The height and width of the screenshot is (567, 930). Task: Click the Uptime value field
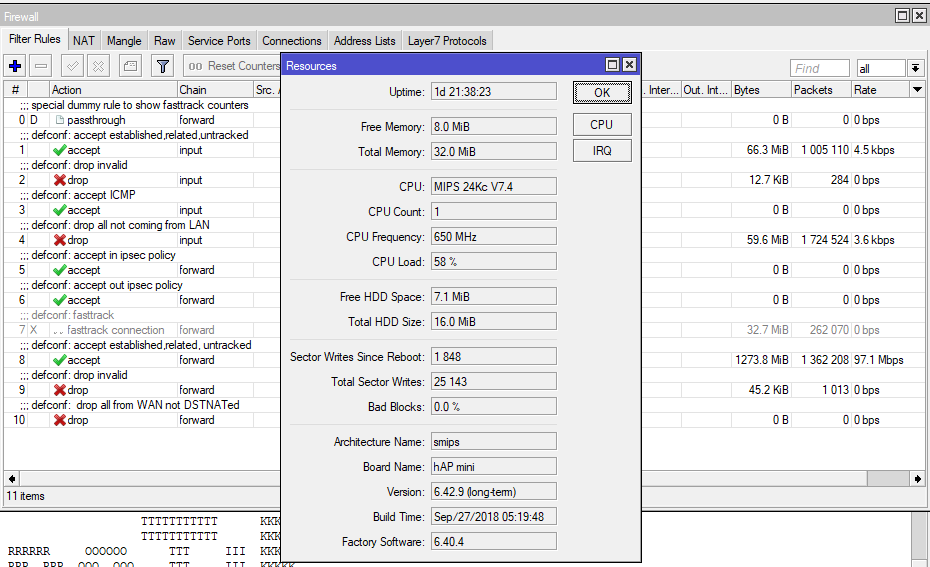(493, 91)
